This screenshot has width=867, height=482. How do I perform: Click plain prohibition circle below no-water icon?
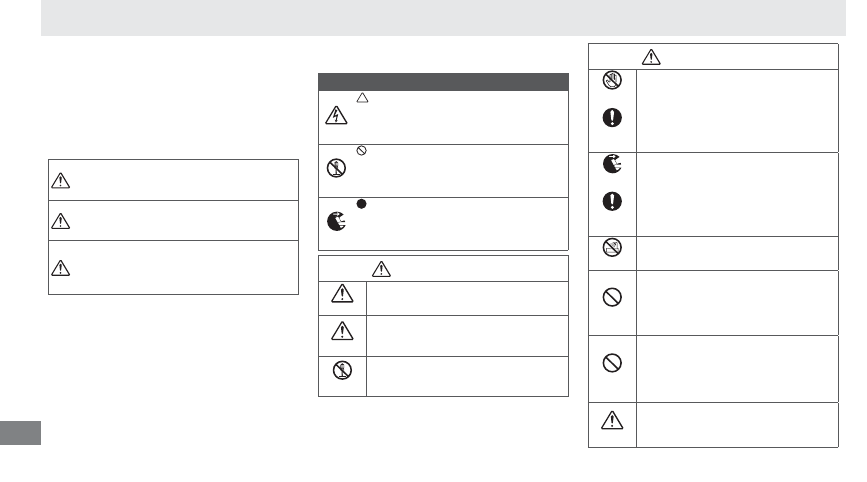pos(612,297)
